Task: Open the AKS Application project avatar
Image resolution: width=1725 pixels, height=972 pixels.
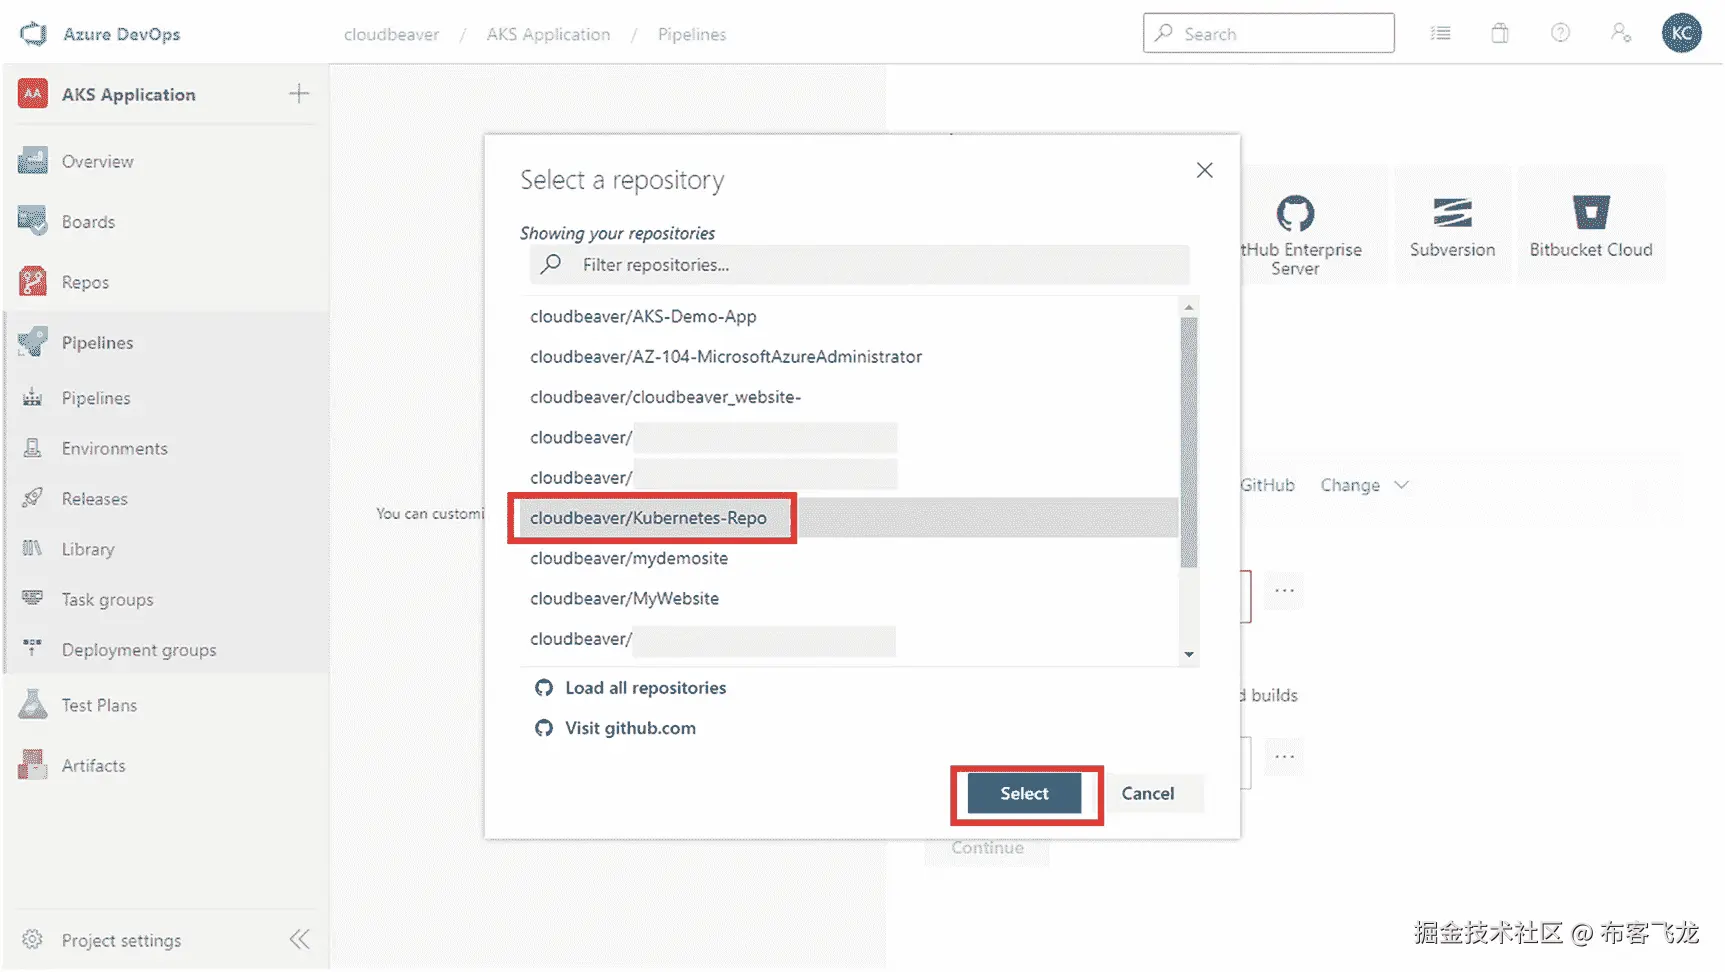Action: [x=33, y=94]
